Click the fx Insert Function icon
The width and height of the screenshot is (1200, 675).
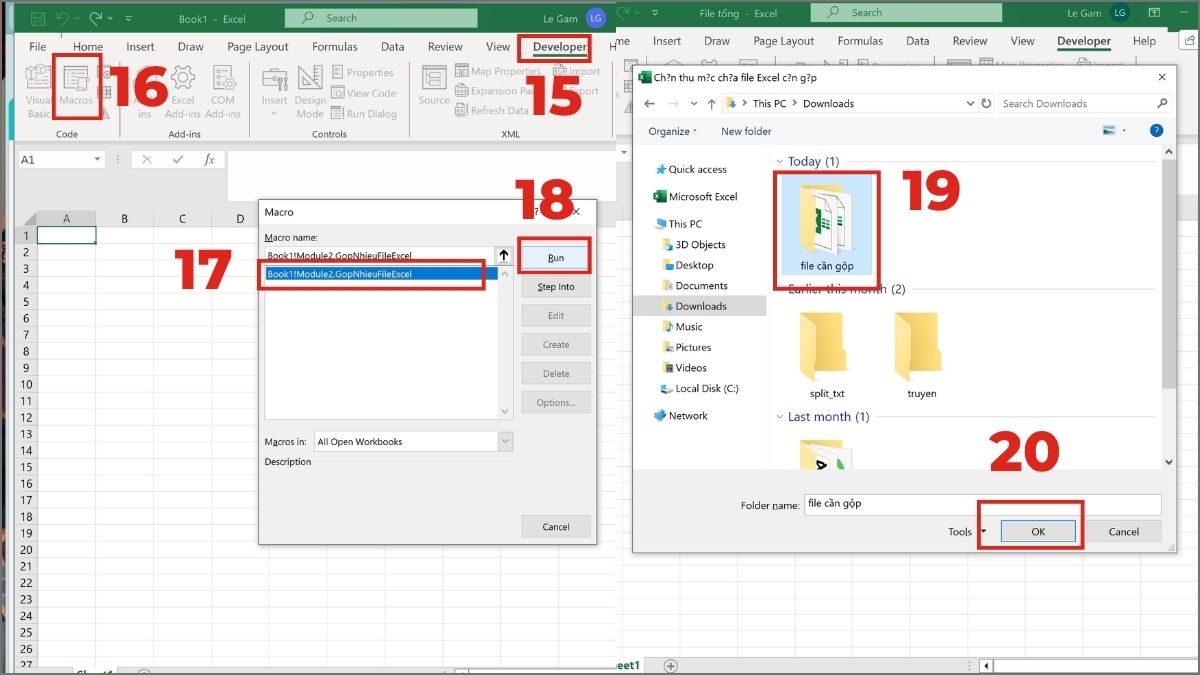pos(209,159)
